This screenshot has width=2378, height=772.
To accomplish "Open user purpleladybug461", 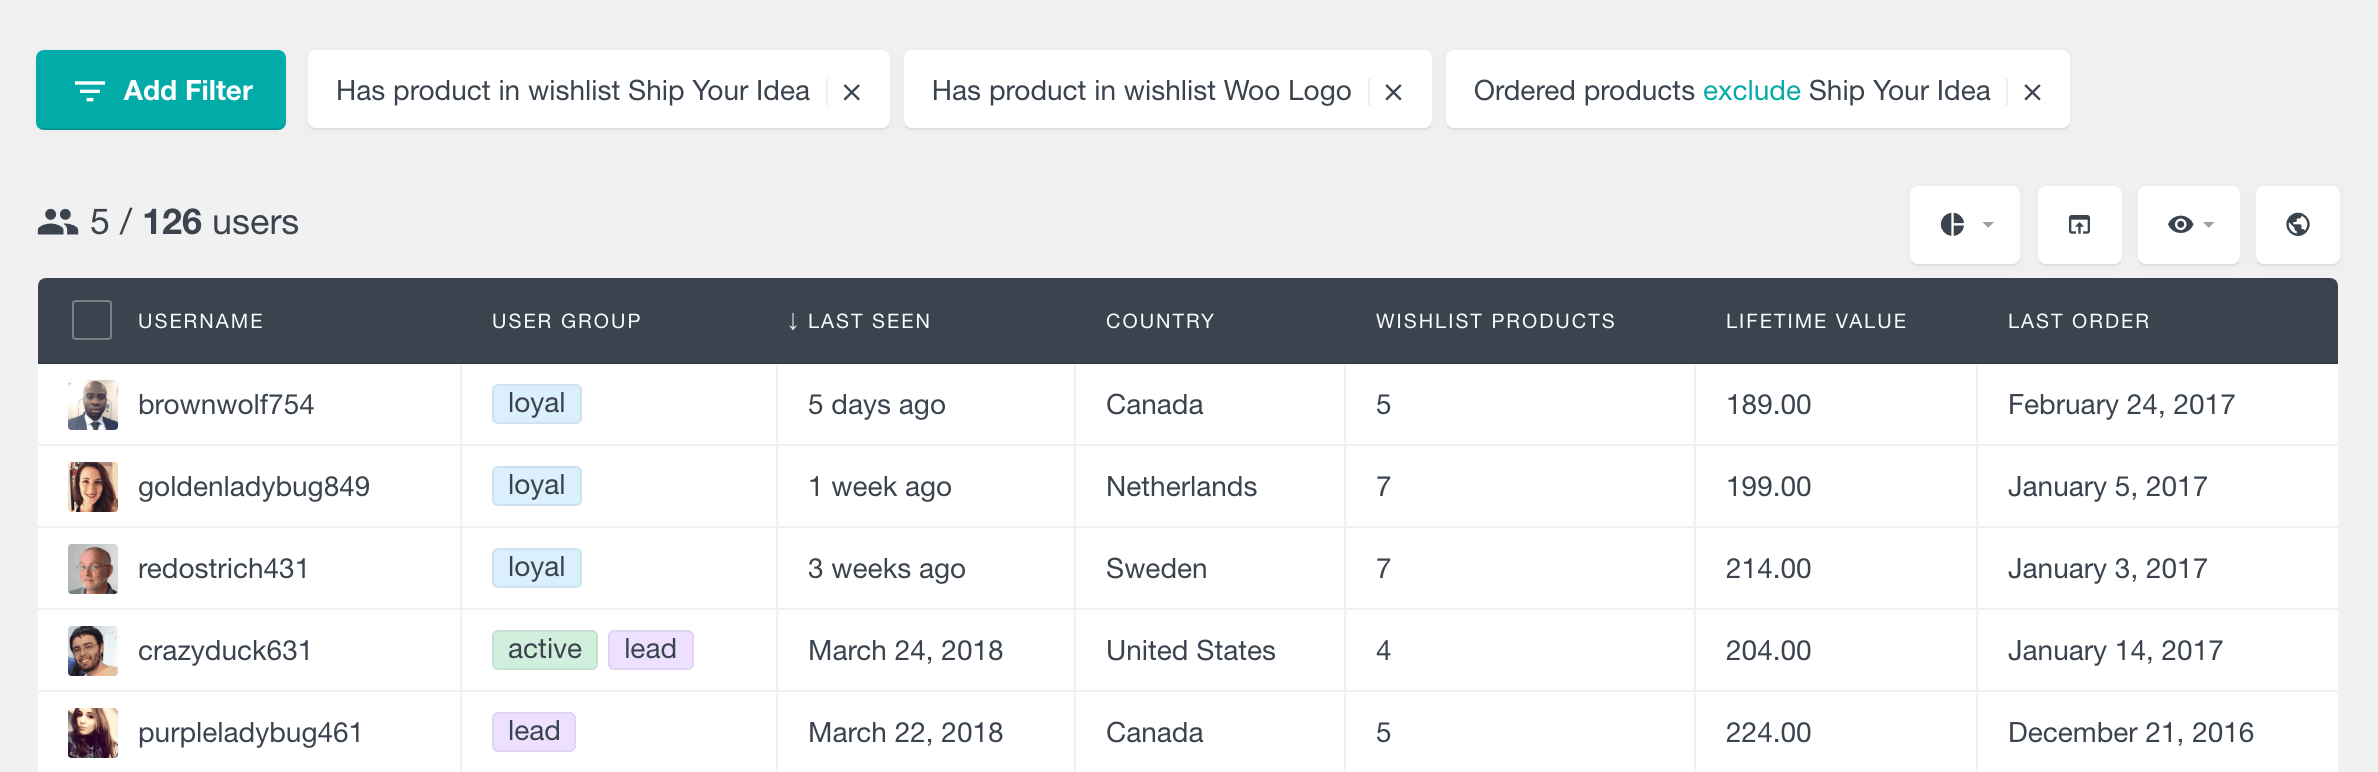I will [250, 733].
